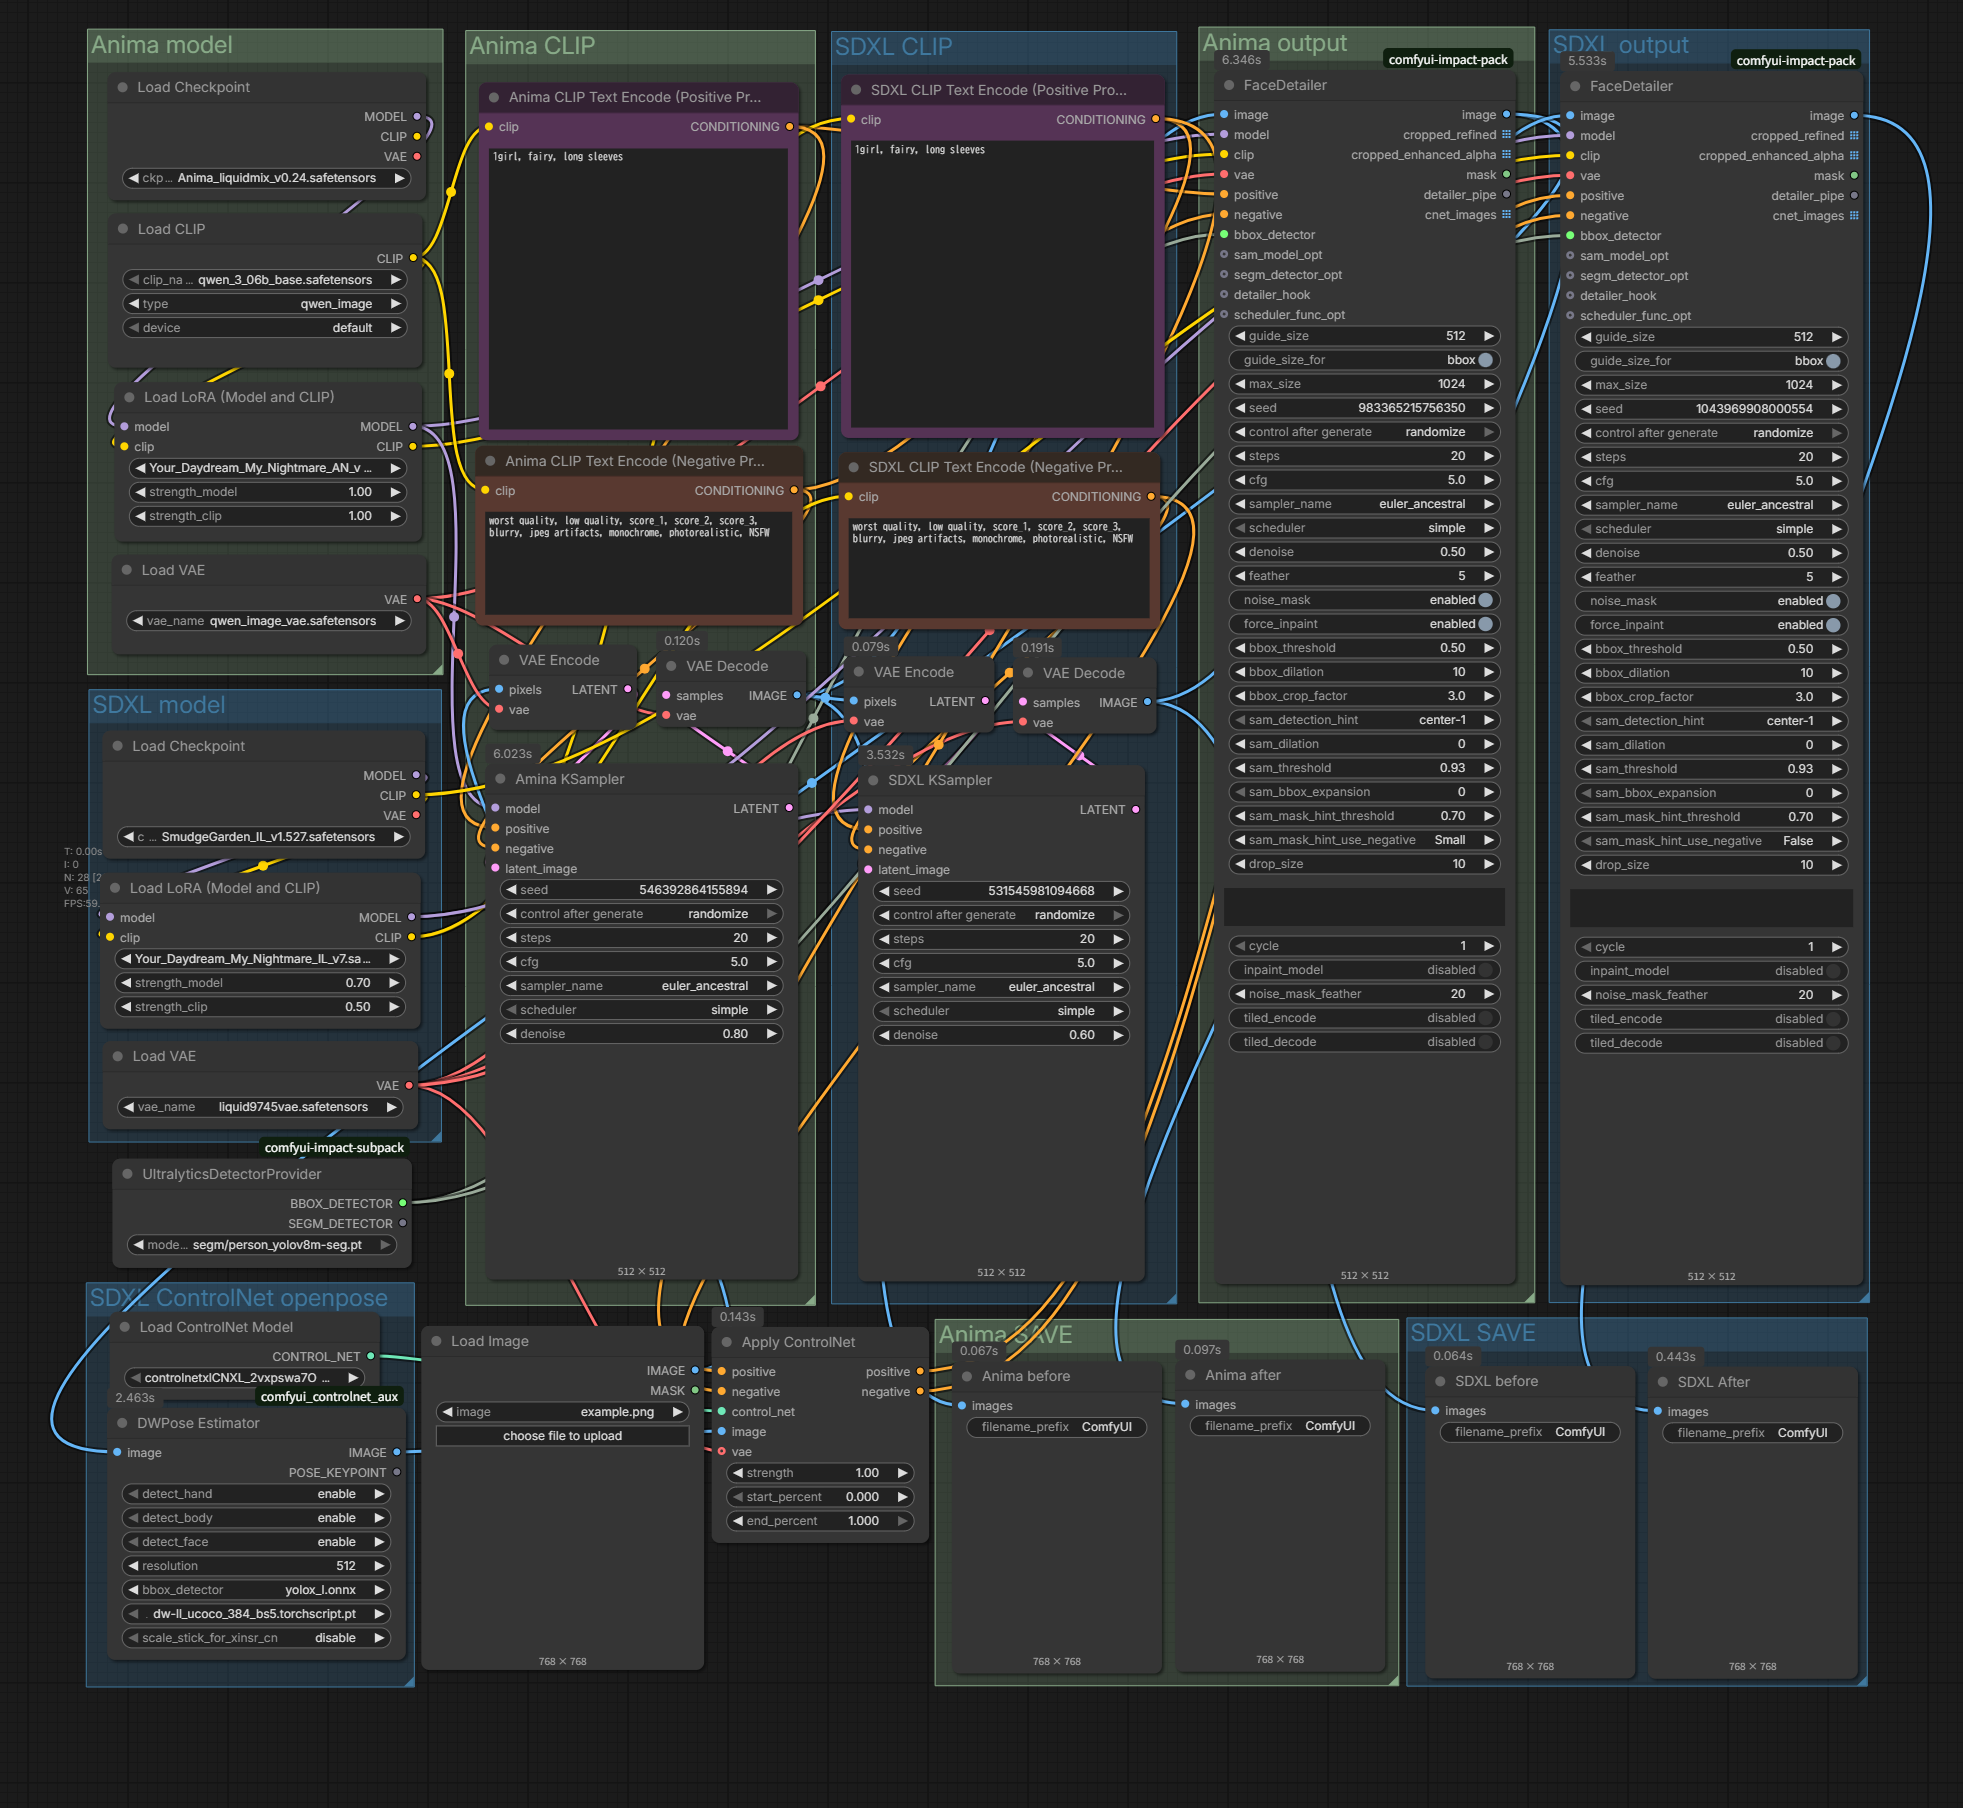
Task: Open the segm/person_yolov8m-seg.pt model selector
Action: [262, 1245]
